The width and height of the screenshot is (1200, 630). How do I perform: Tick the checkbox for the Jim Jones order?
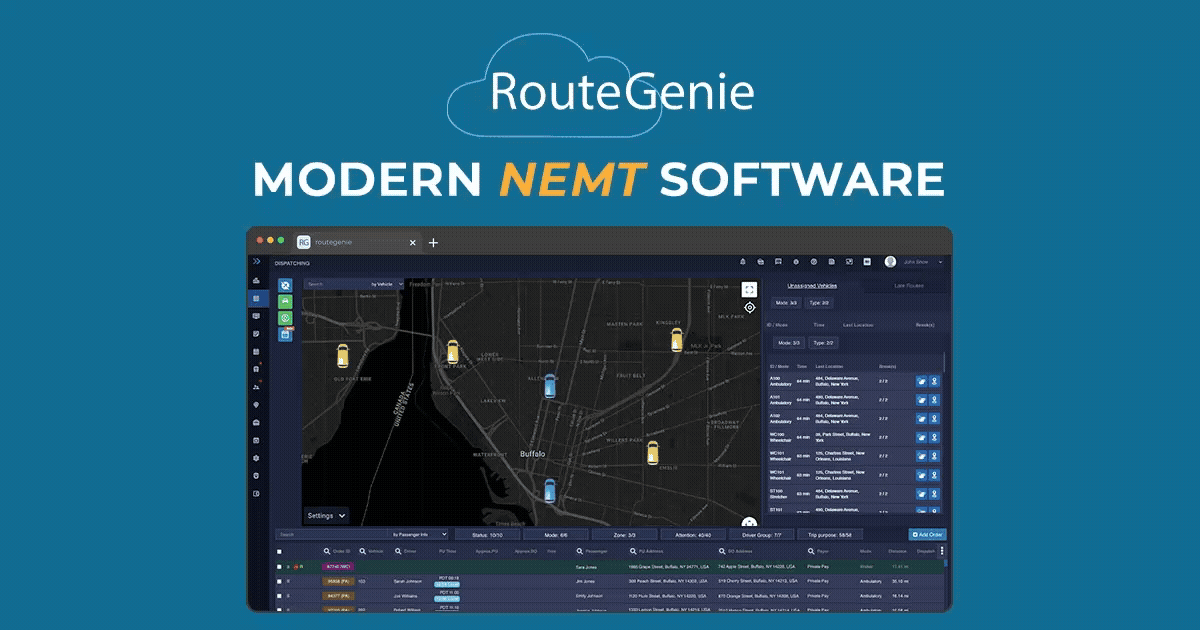pyautogui.click(x=280, y=580)
